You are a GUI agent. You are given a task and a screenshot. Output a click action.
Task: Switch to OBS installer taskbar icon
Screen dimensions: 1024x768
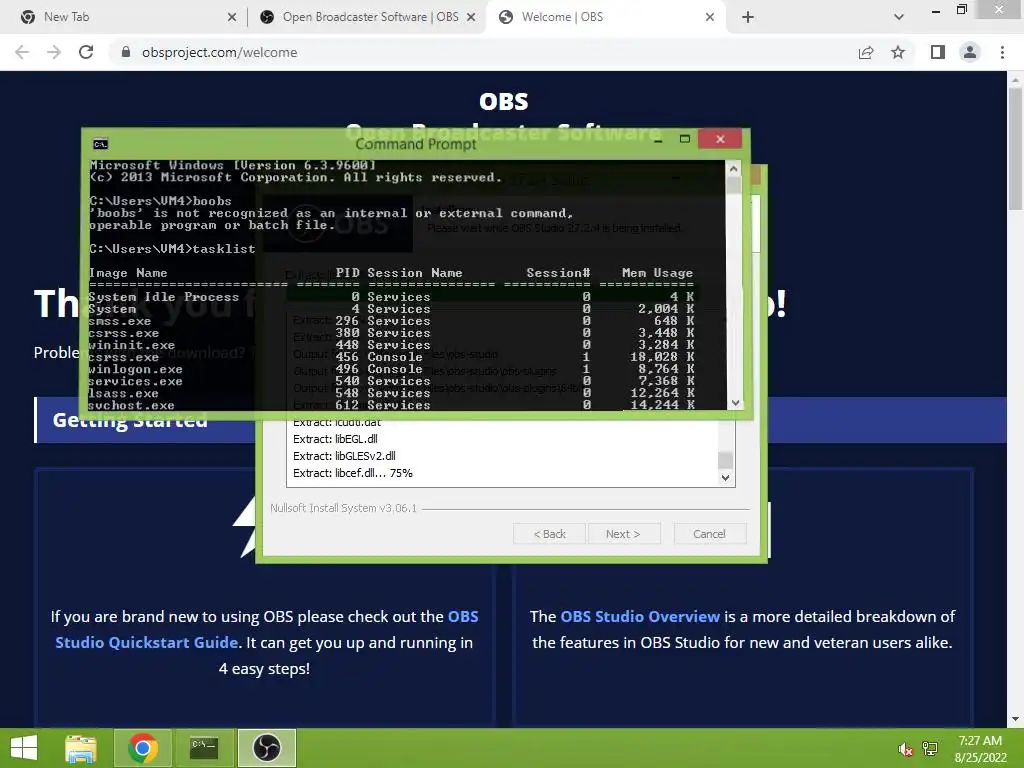pos(266,748)
